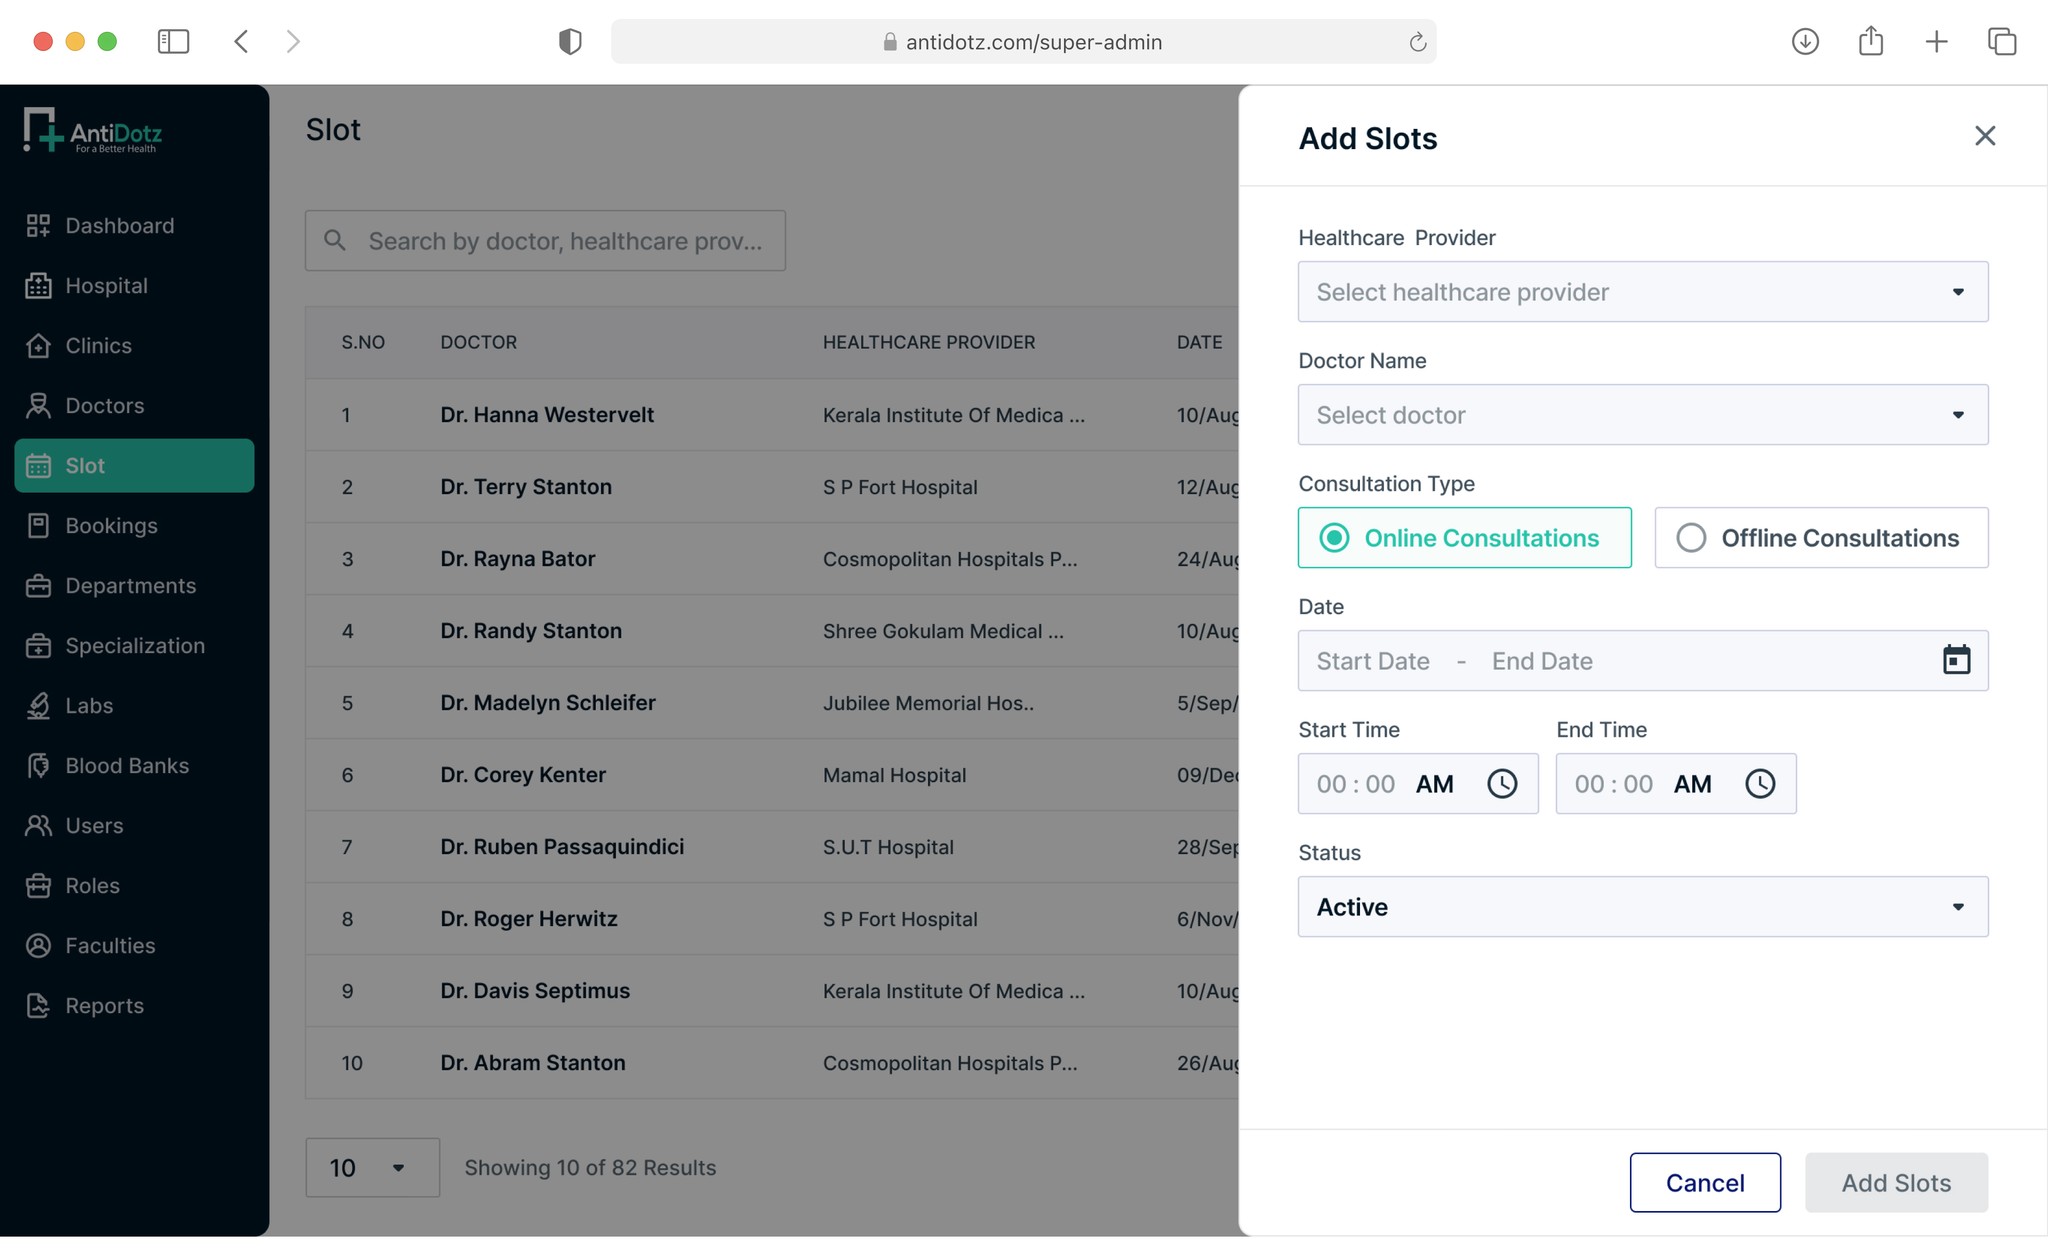Viewport: 2048px width, 1254px height.
Task: Click the End Time clock icon
Action: click(1760, 783)
